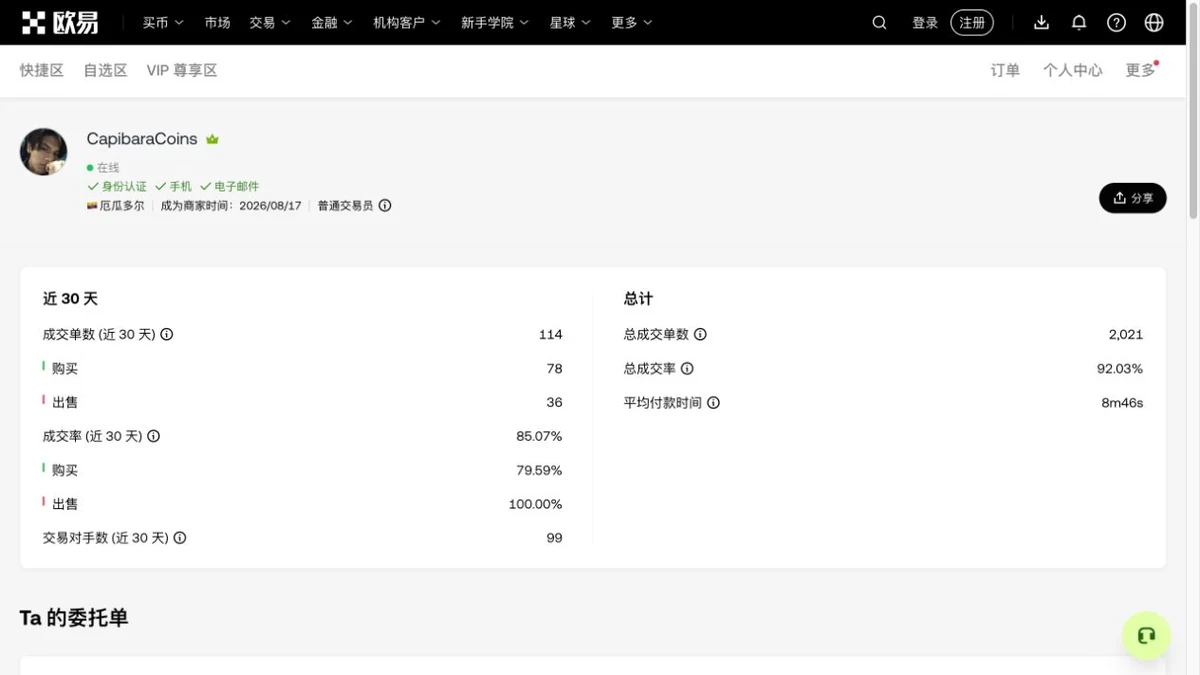The width and height of the screenshot is (1200, 675).
Task: Click the 99 counterparties value
Action: pyautogui.click(x=554, y=538)
